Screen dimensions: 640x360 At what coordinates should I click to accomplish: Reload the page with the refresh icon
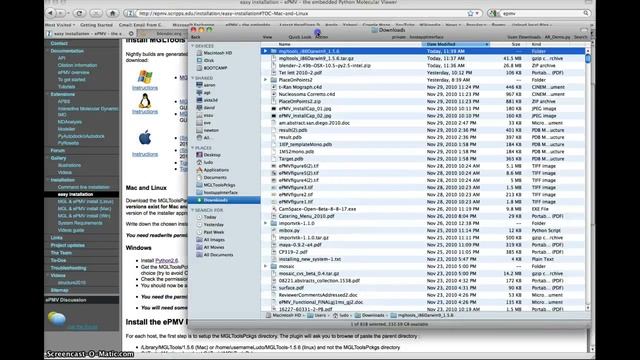coord(80,13)
